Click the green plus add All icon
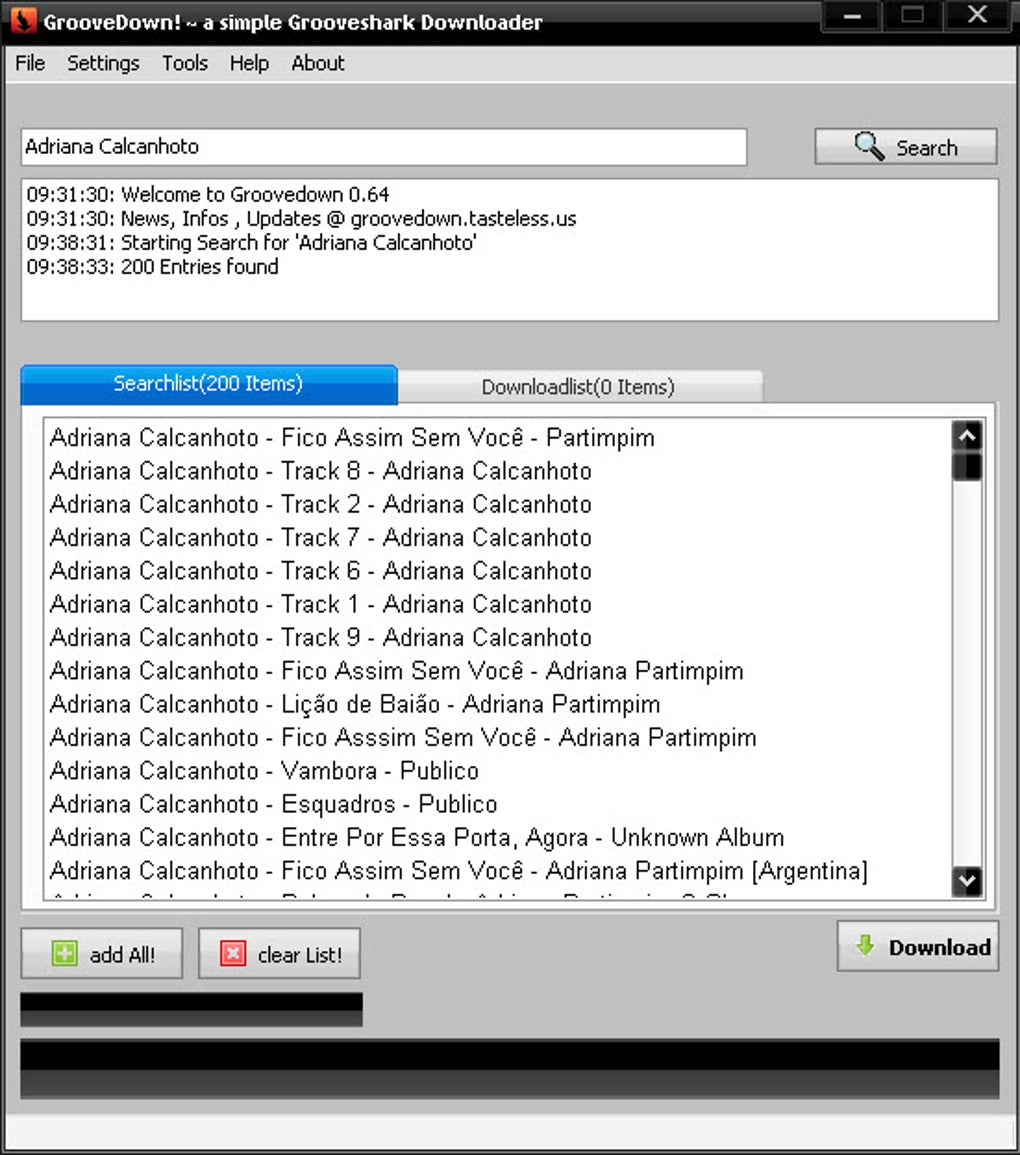The height and width of the screenshot is (1155, 1020). click(65, 953)
